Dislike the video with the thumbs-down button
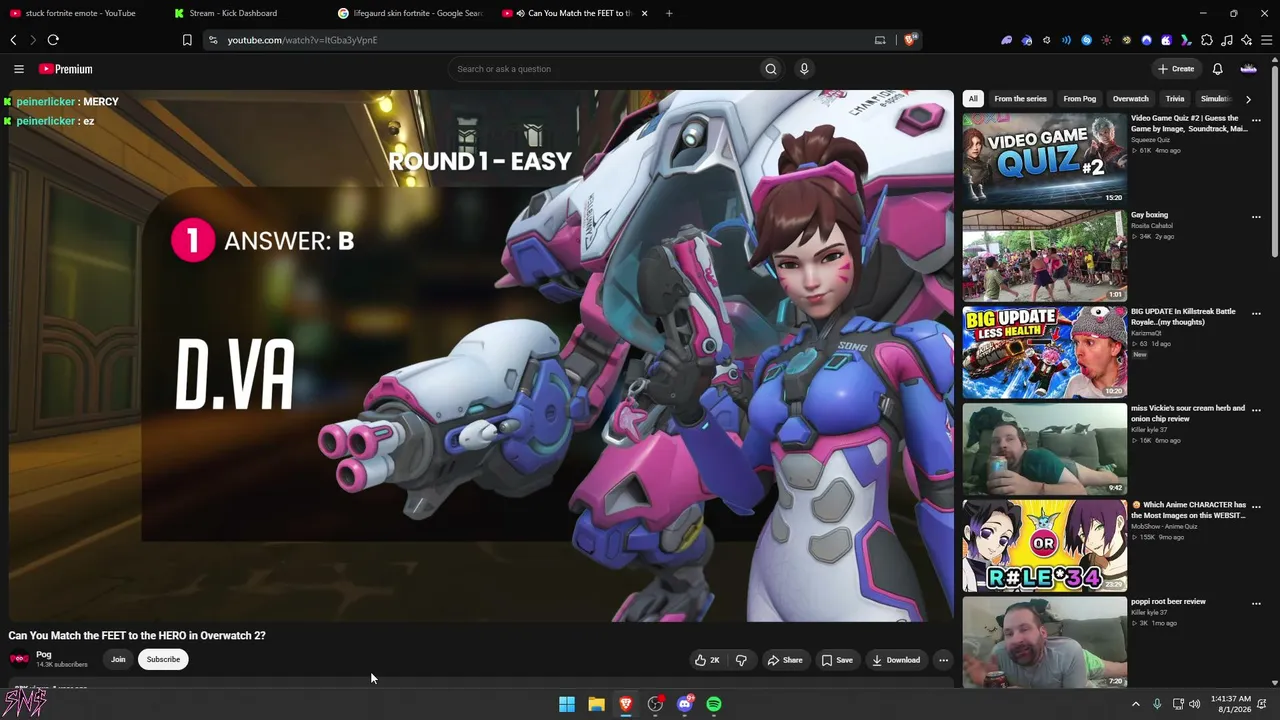This screenshot has height=720, width=1280. click(741, 660)
